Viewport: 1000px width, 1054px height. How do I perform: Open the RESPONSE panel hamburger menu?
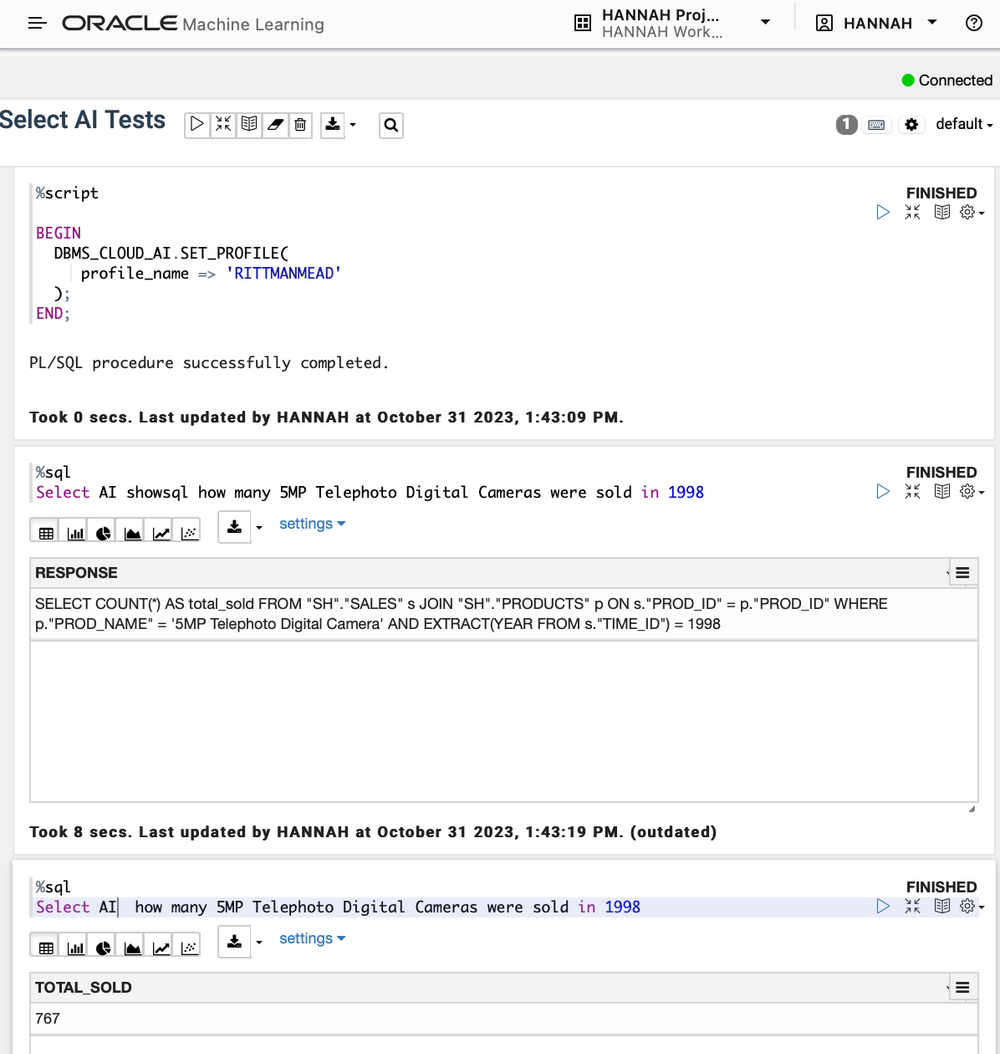click(962, 572)
